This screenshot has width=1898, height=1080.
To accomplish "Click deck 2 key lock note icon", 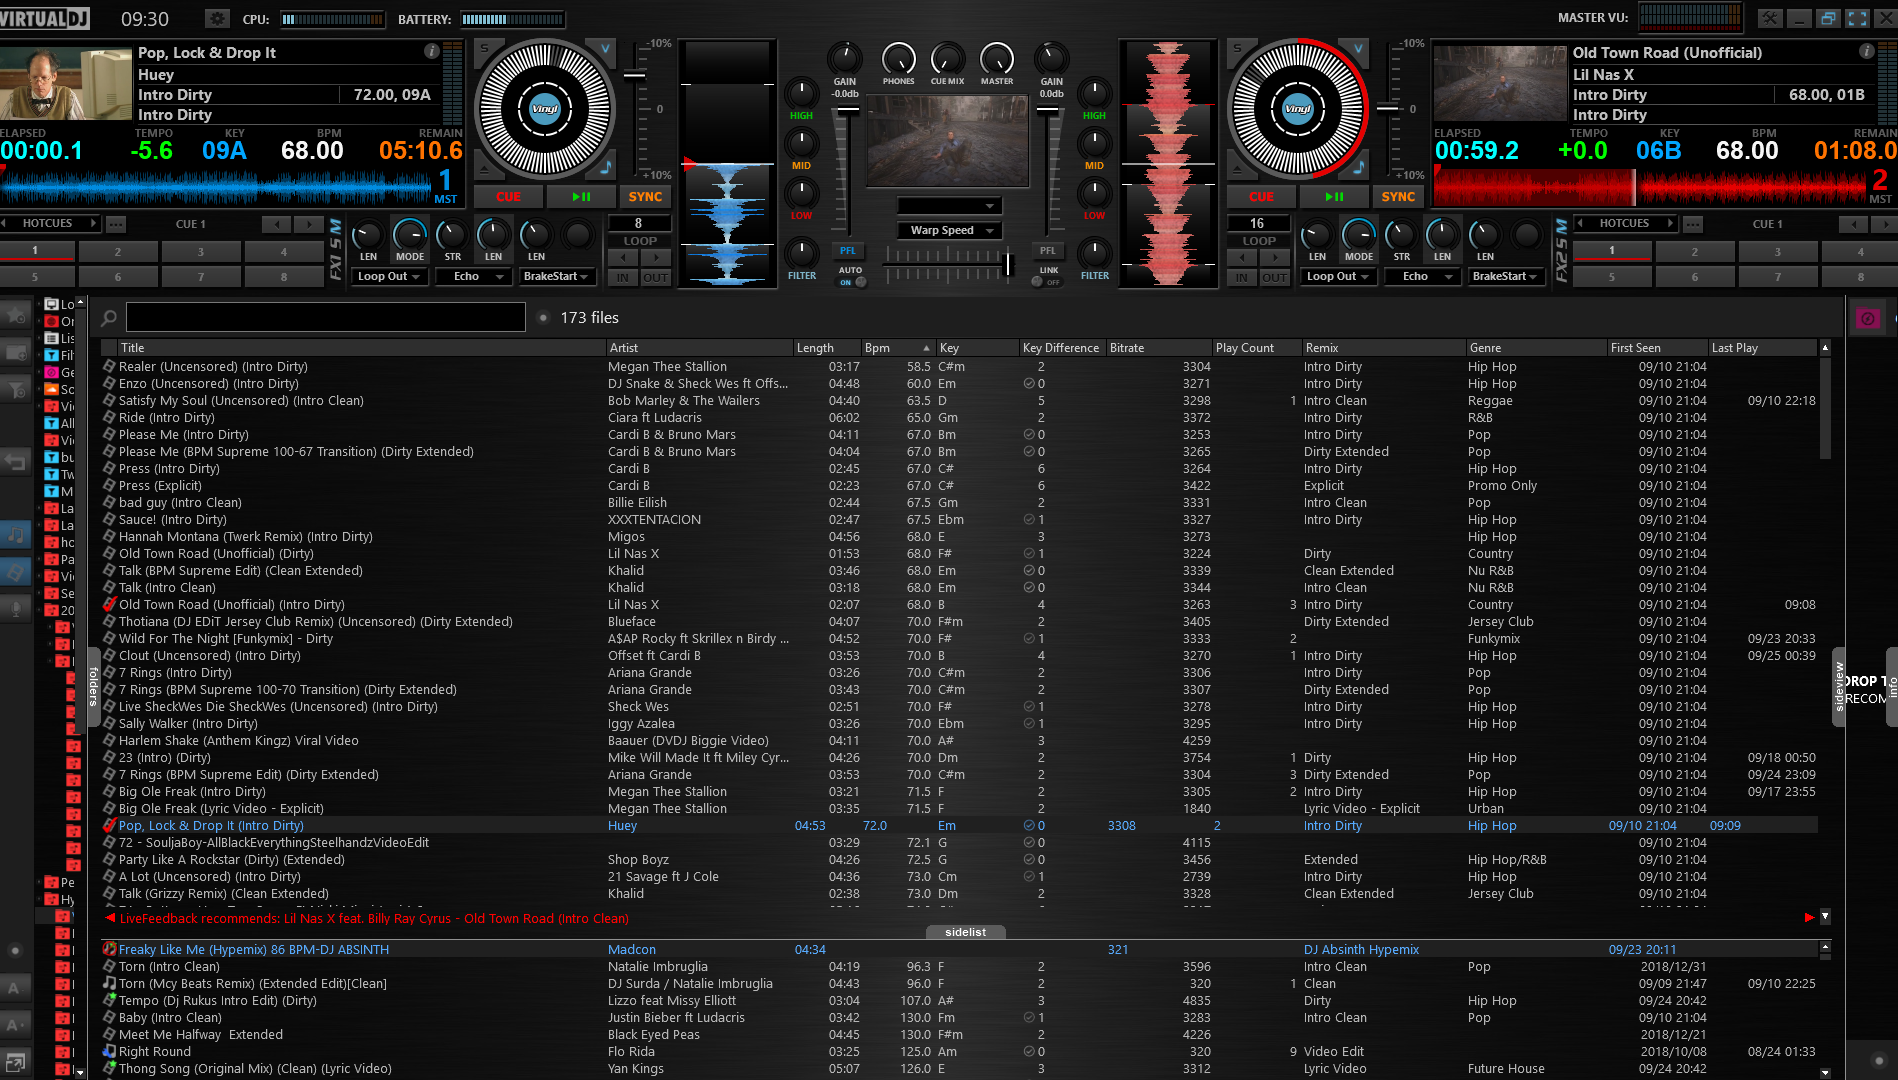I will pyautogui.click(x=1358, y=167).
